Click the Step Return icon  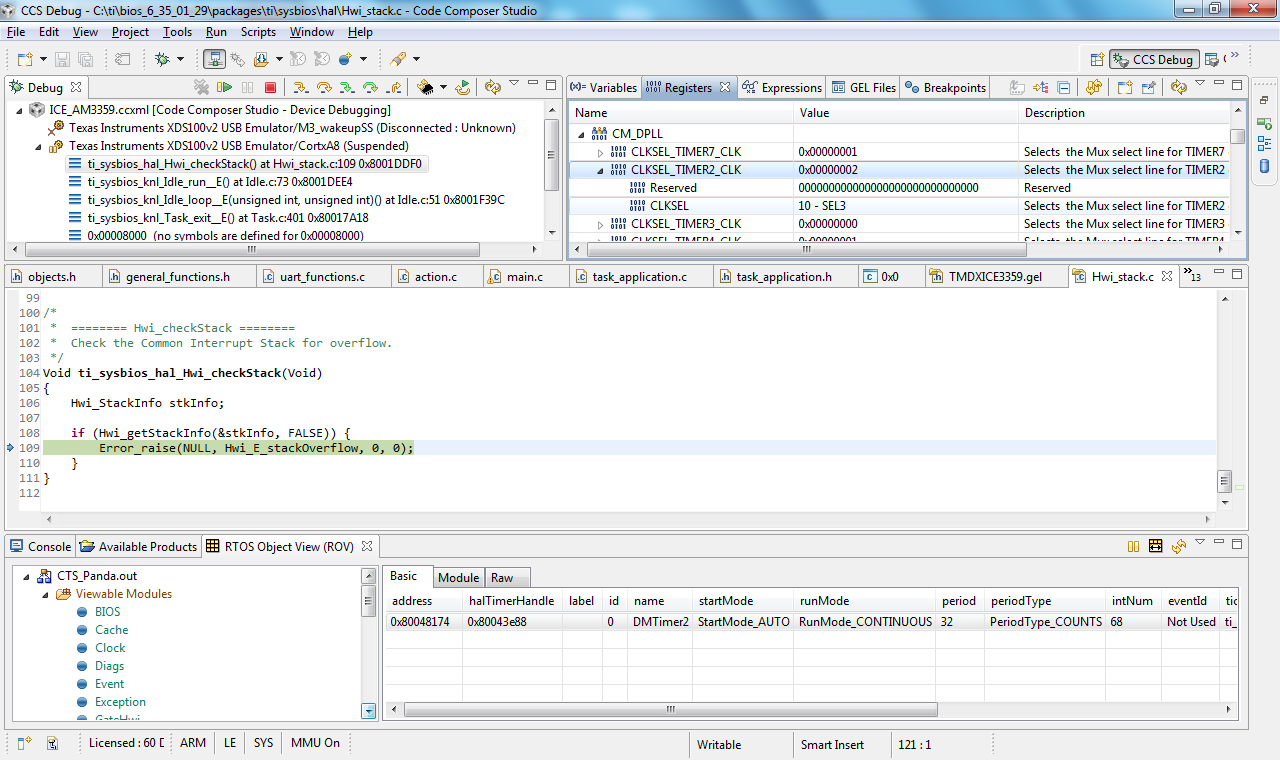(x=395, y=88)
